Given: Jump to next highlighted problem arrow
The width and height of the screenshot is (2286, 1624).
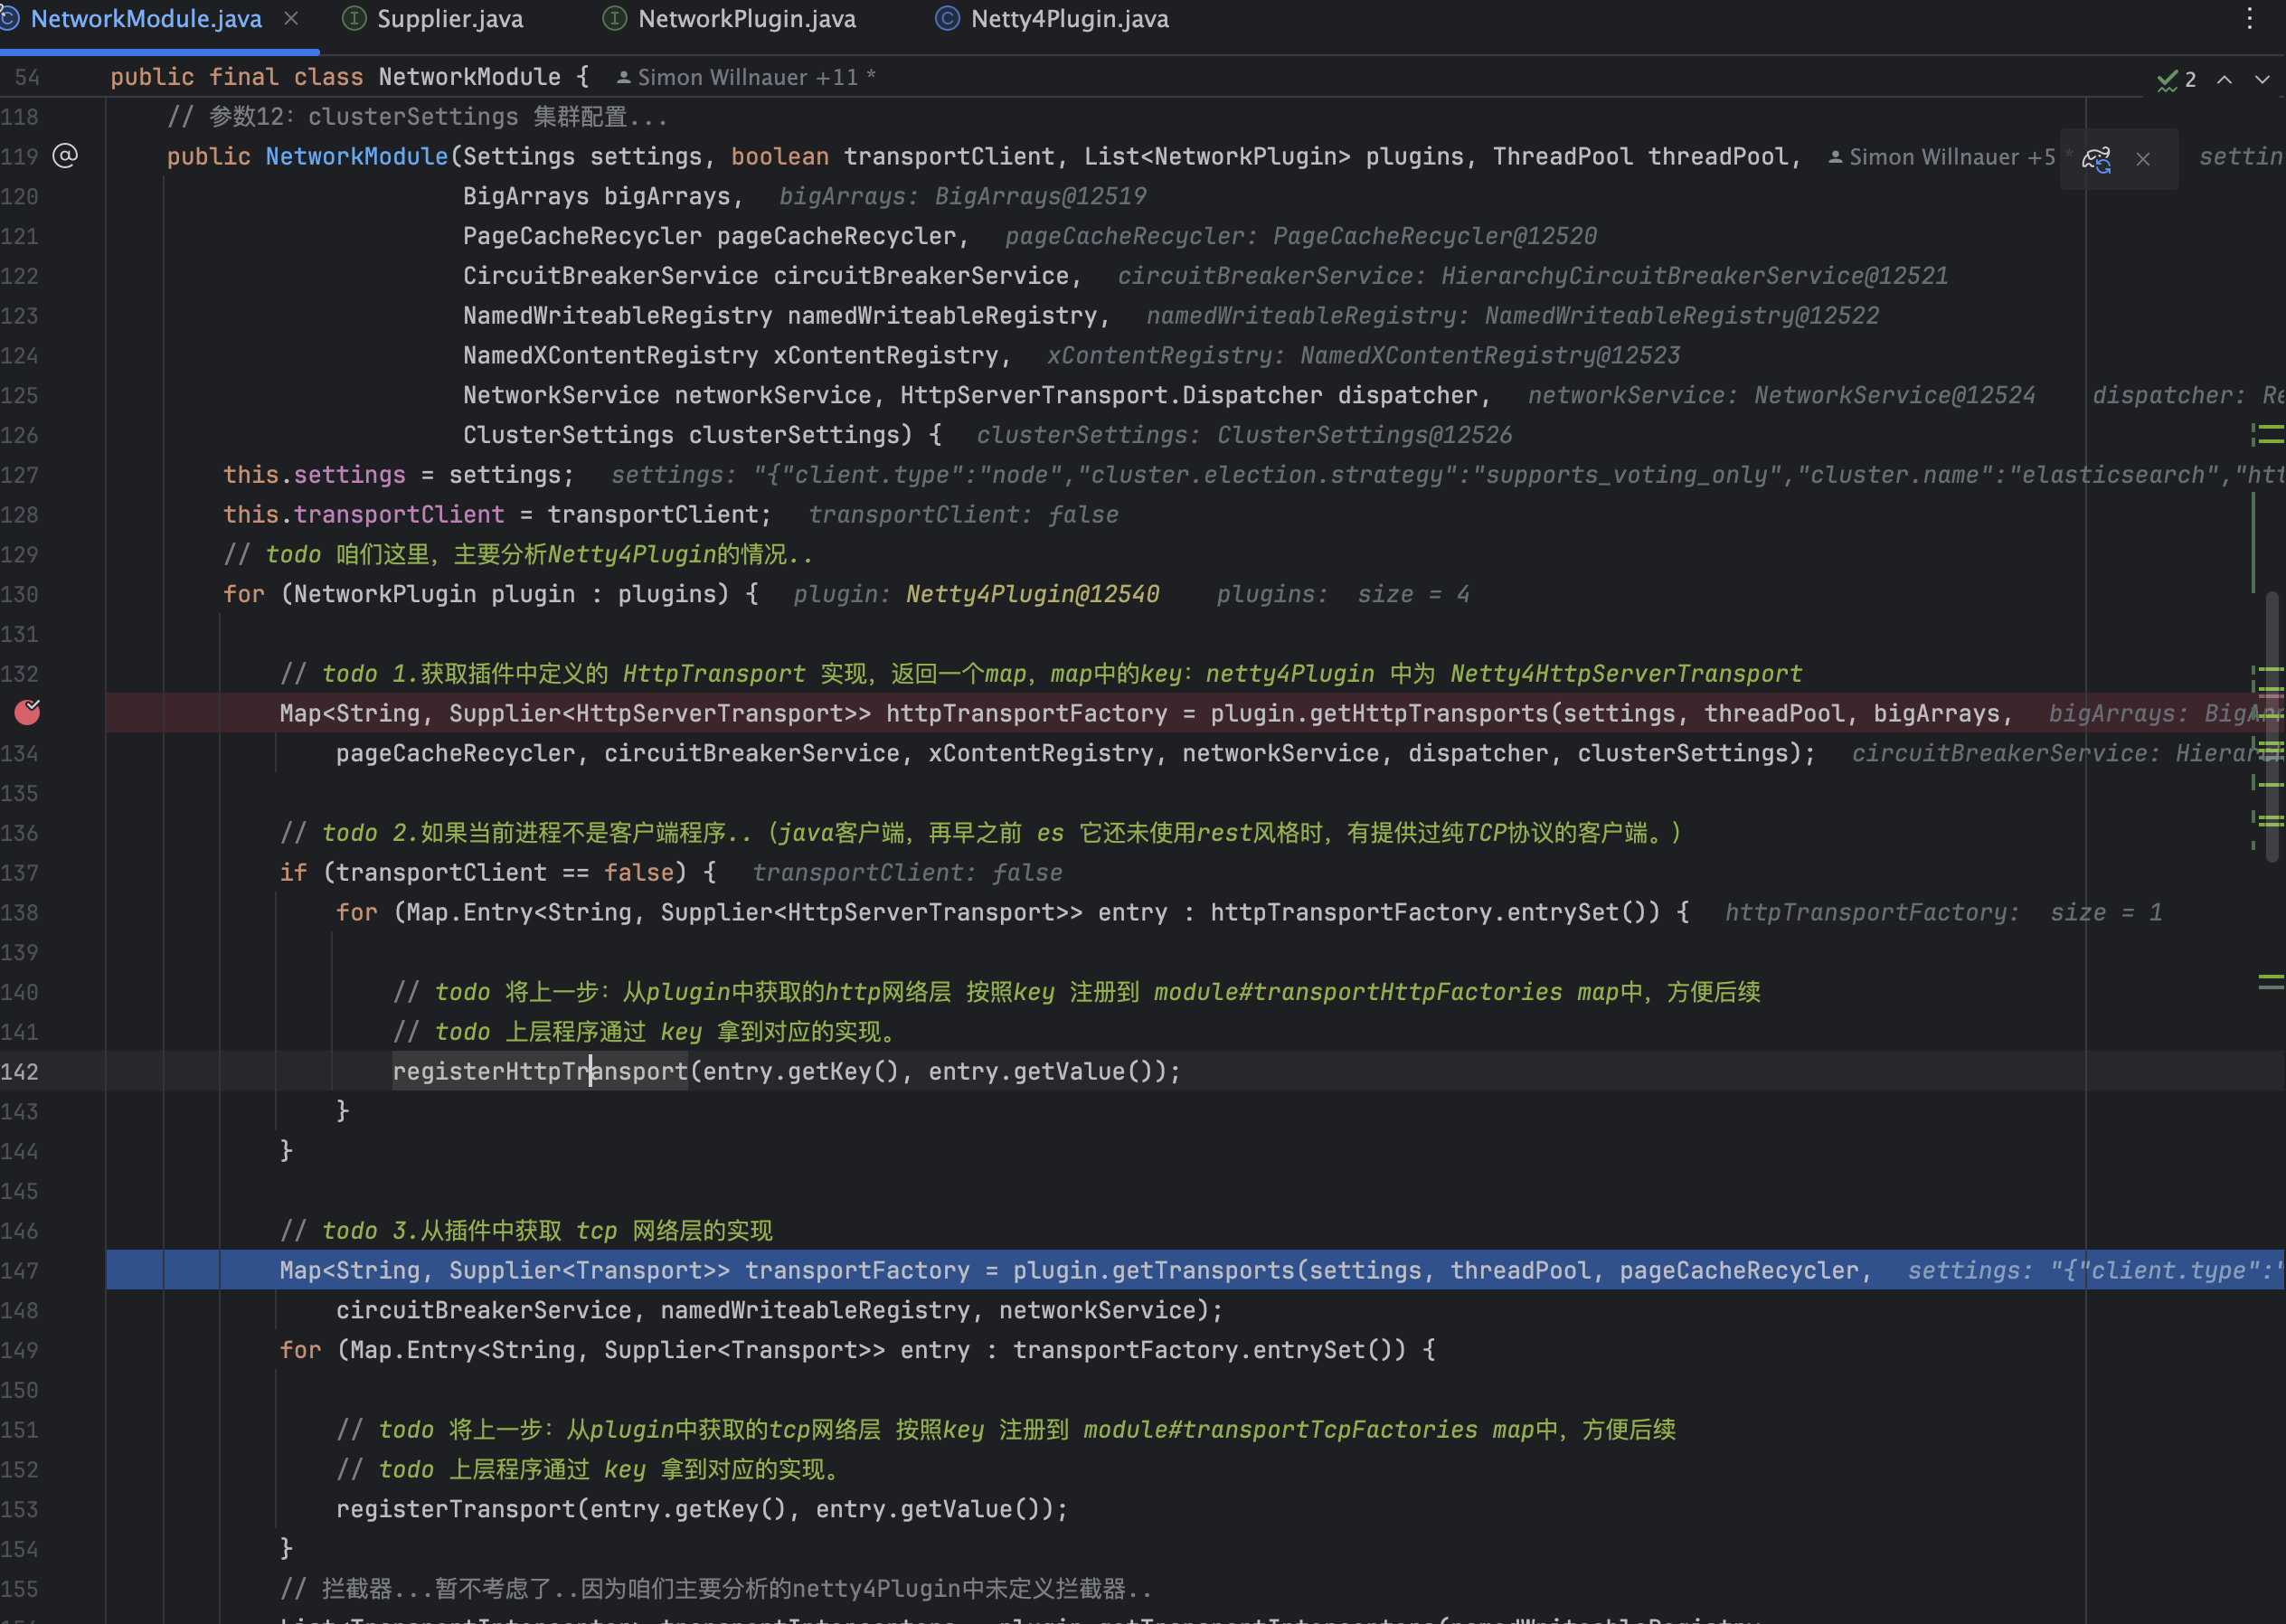Looking at the screenshot, I should tap(2262, 79).
